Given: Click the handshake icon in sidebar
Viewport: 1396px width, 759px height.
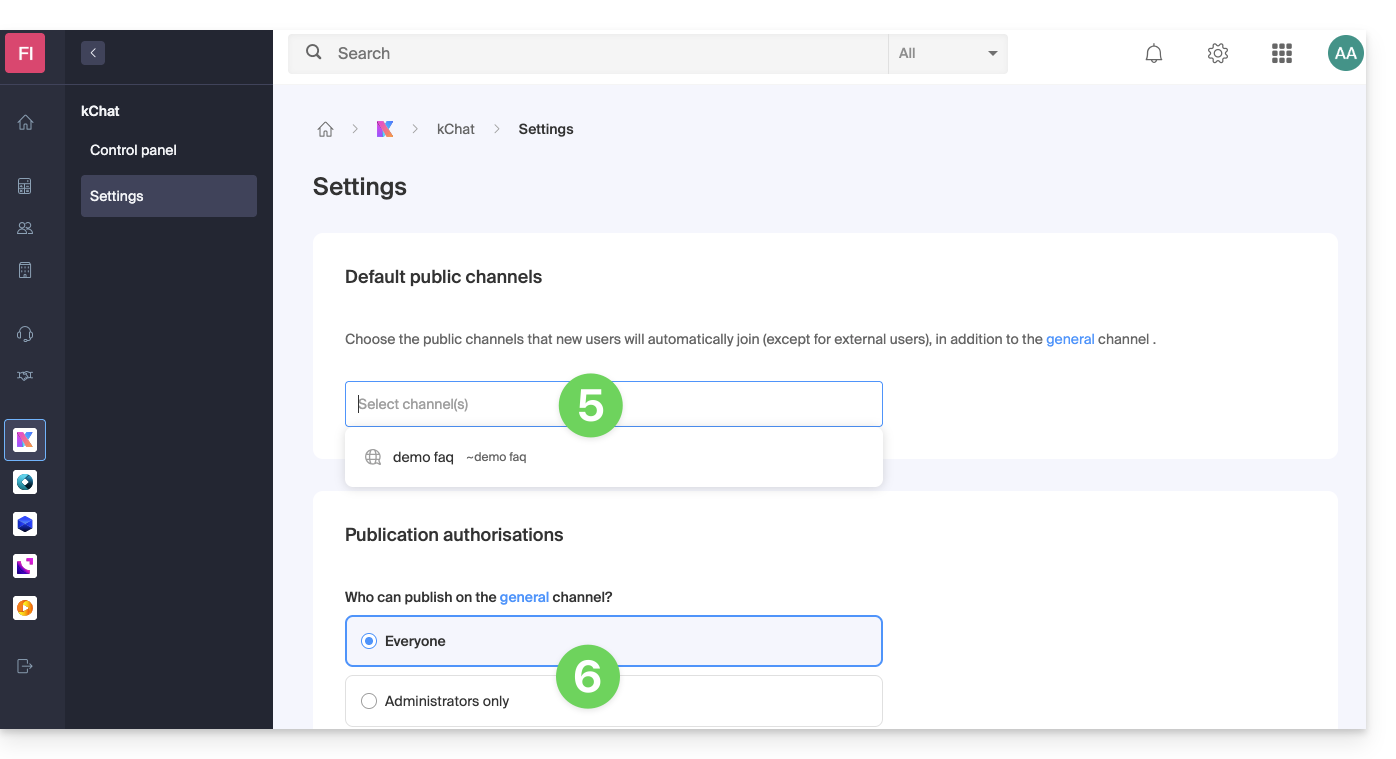Looking at the screenshot, I should point(26,376).
